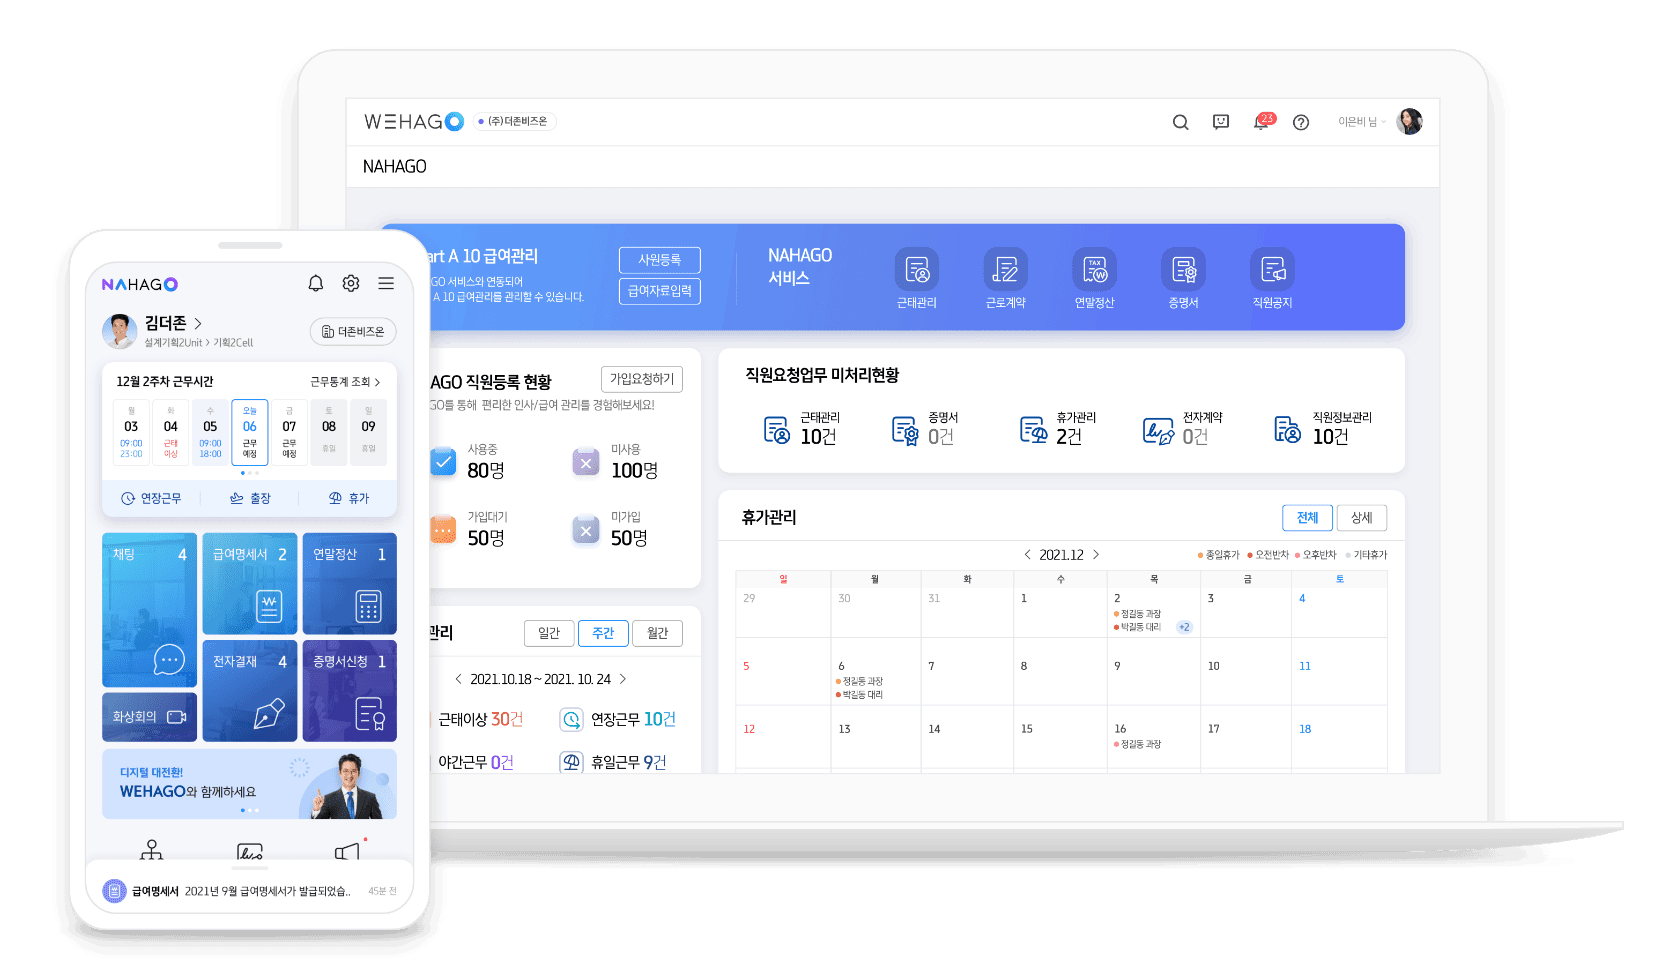Click the 가입요청하기 button
1662x960 pixels.
click(642, 379)
